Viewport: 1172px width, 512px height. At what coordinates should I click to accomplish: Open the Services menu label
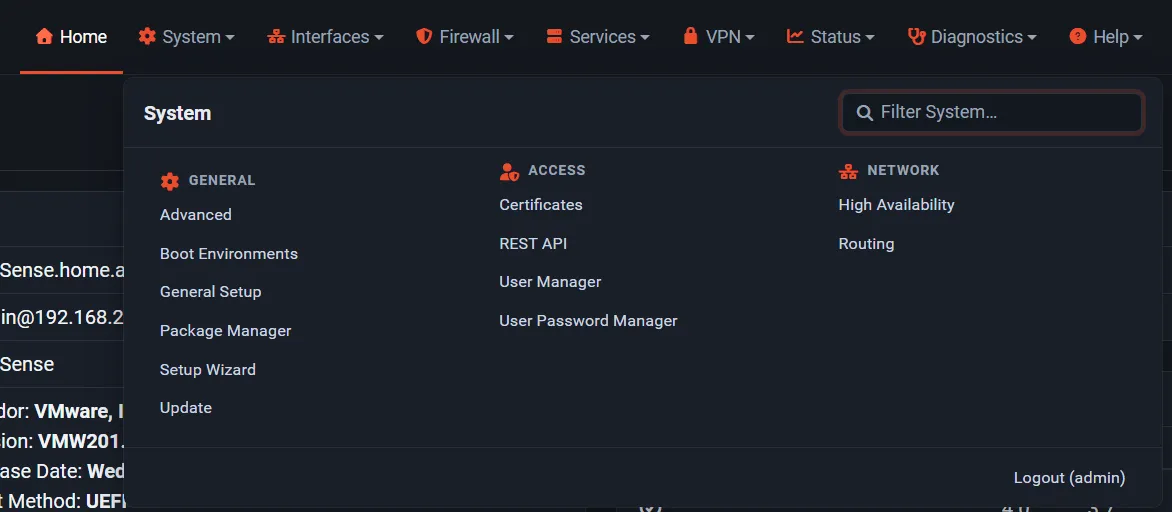coord(602,37)
